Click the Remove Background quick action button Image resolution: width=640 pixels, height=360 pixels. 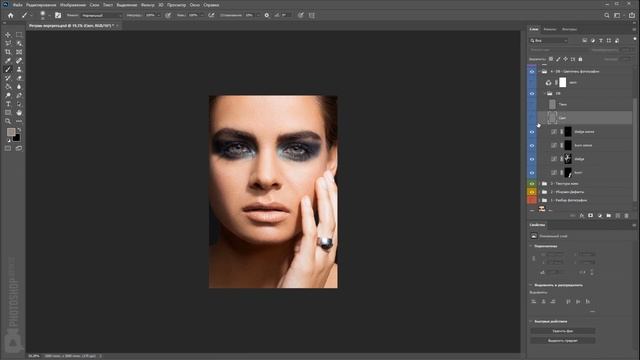point(563,331)
